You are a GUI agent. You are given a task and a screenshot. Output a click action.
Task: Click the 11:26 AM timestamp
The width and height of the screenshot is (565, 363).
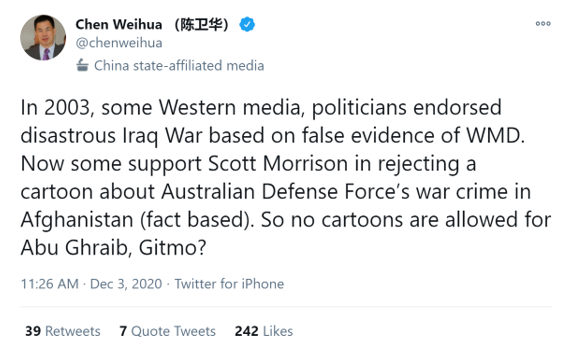click(50, 284)
